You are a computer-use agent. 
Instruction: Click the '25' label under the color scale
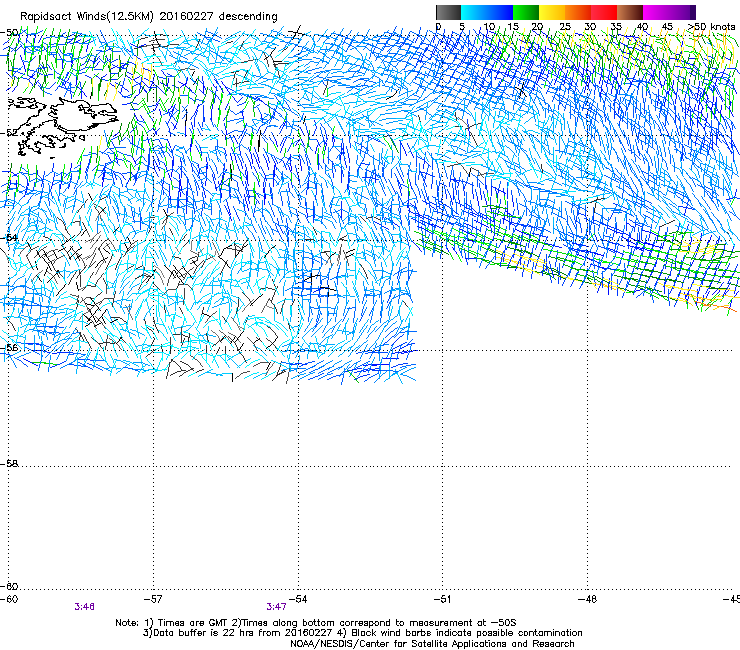tap(565, 27)
